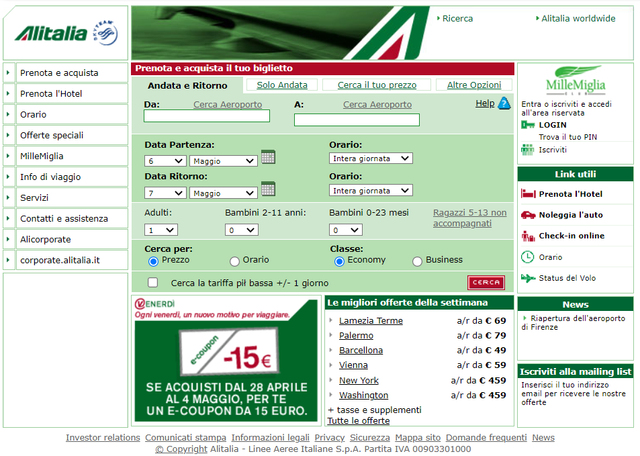Click Alitalia worldwide link
Screen dimensions: 640x456
coord(578,18)
